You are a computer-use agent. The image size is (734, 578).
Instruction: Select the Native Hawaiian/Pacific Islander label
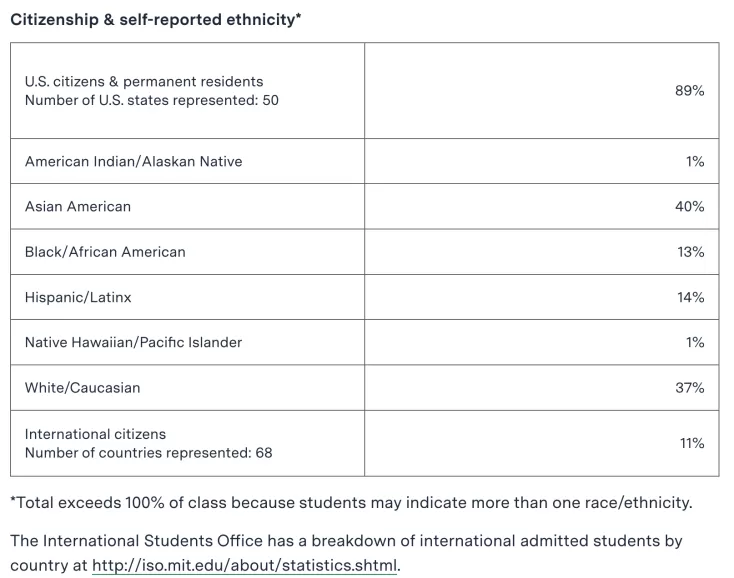pos(133,342)
